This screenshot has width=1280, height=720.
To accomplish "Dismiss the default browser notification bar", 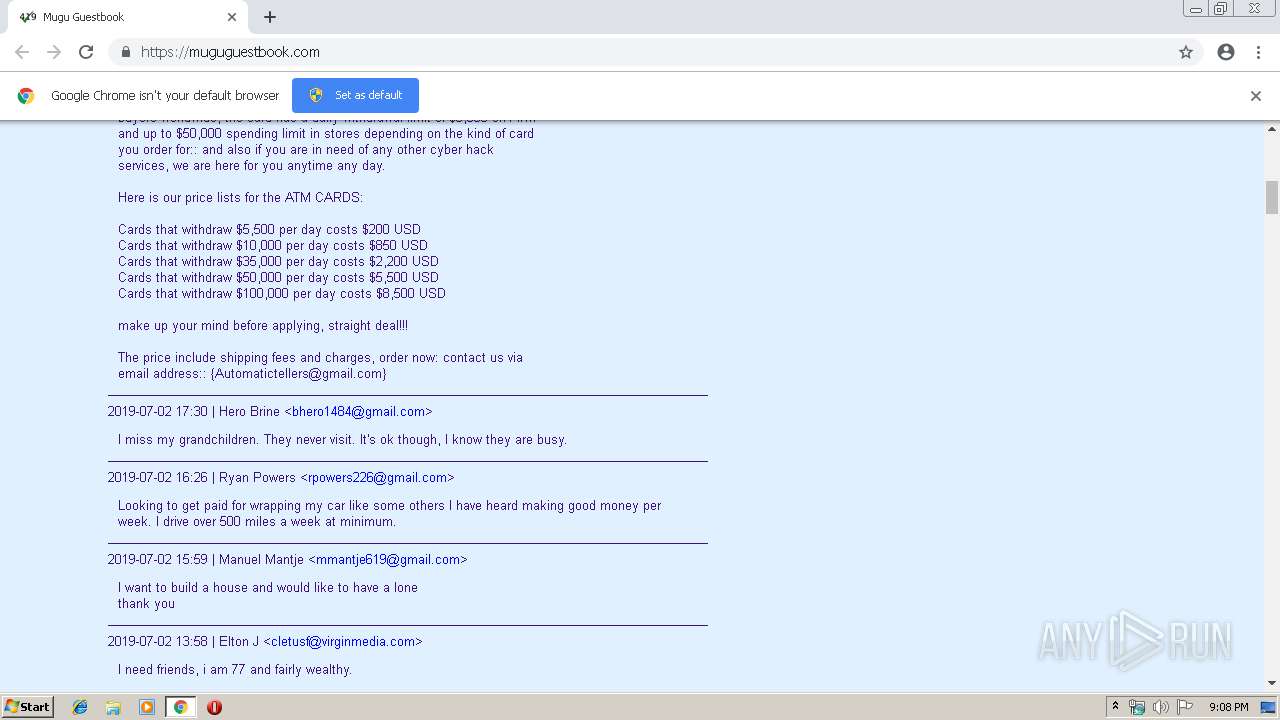I will 1255,96.
